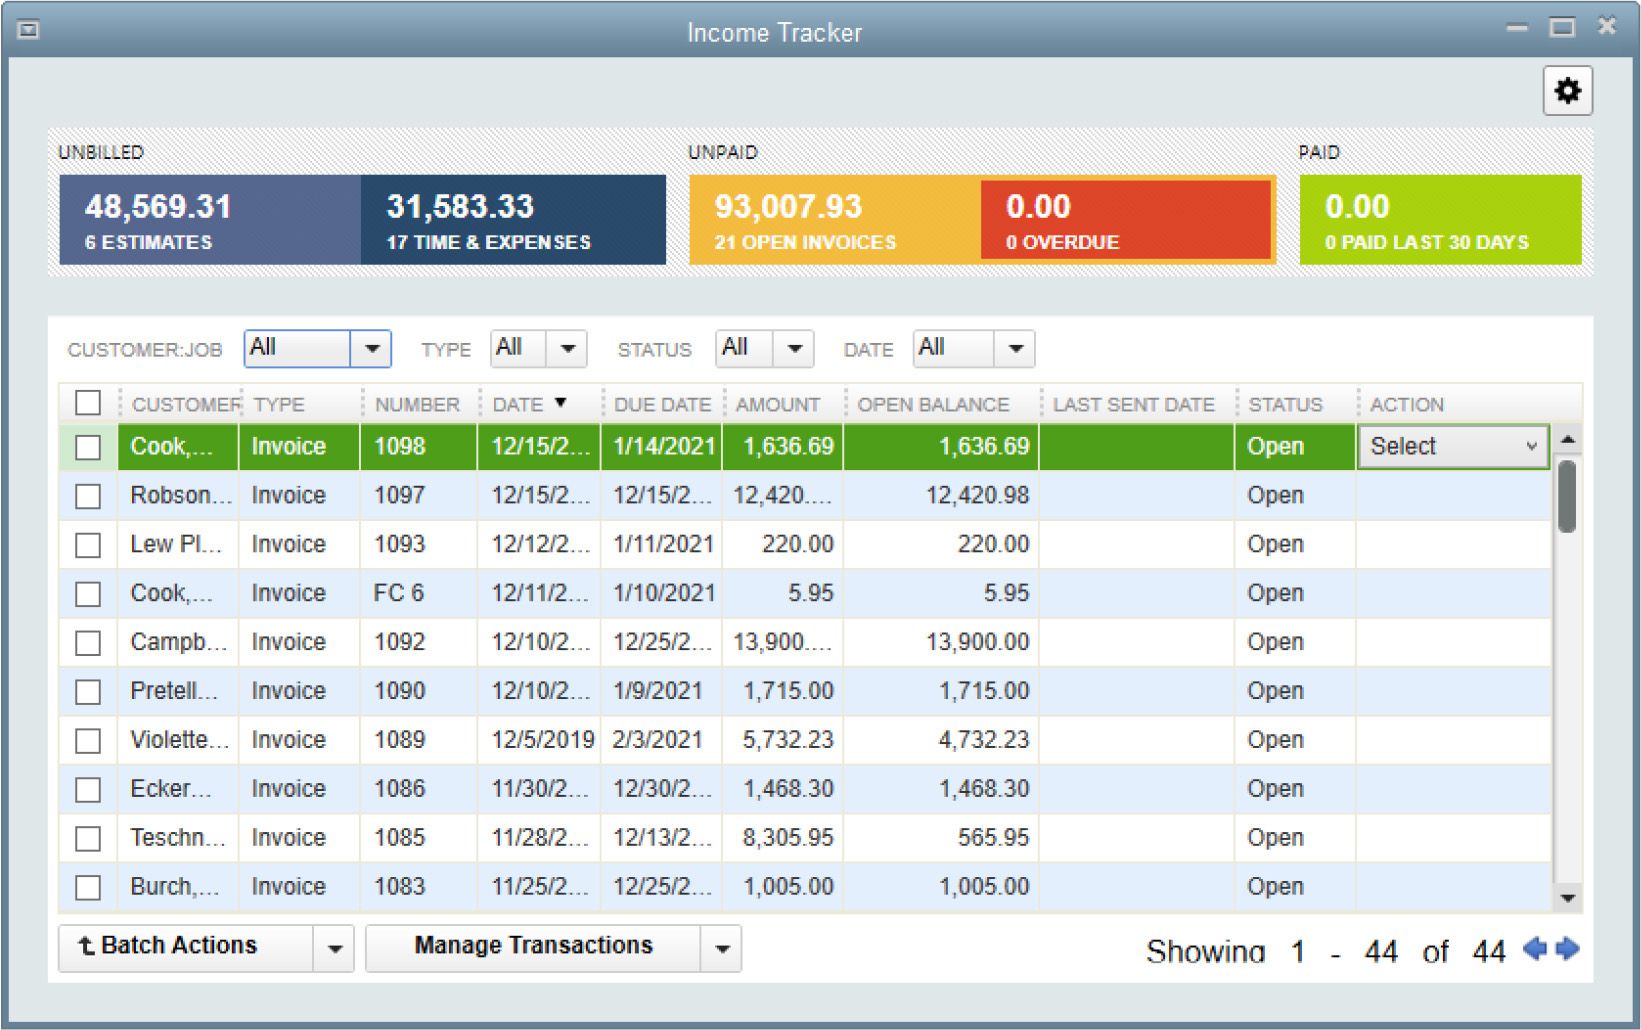This screenshot has height=1030, width=1641.
Task: Click the 4,732.23 open balance cell
Action: click(940, 741)
